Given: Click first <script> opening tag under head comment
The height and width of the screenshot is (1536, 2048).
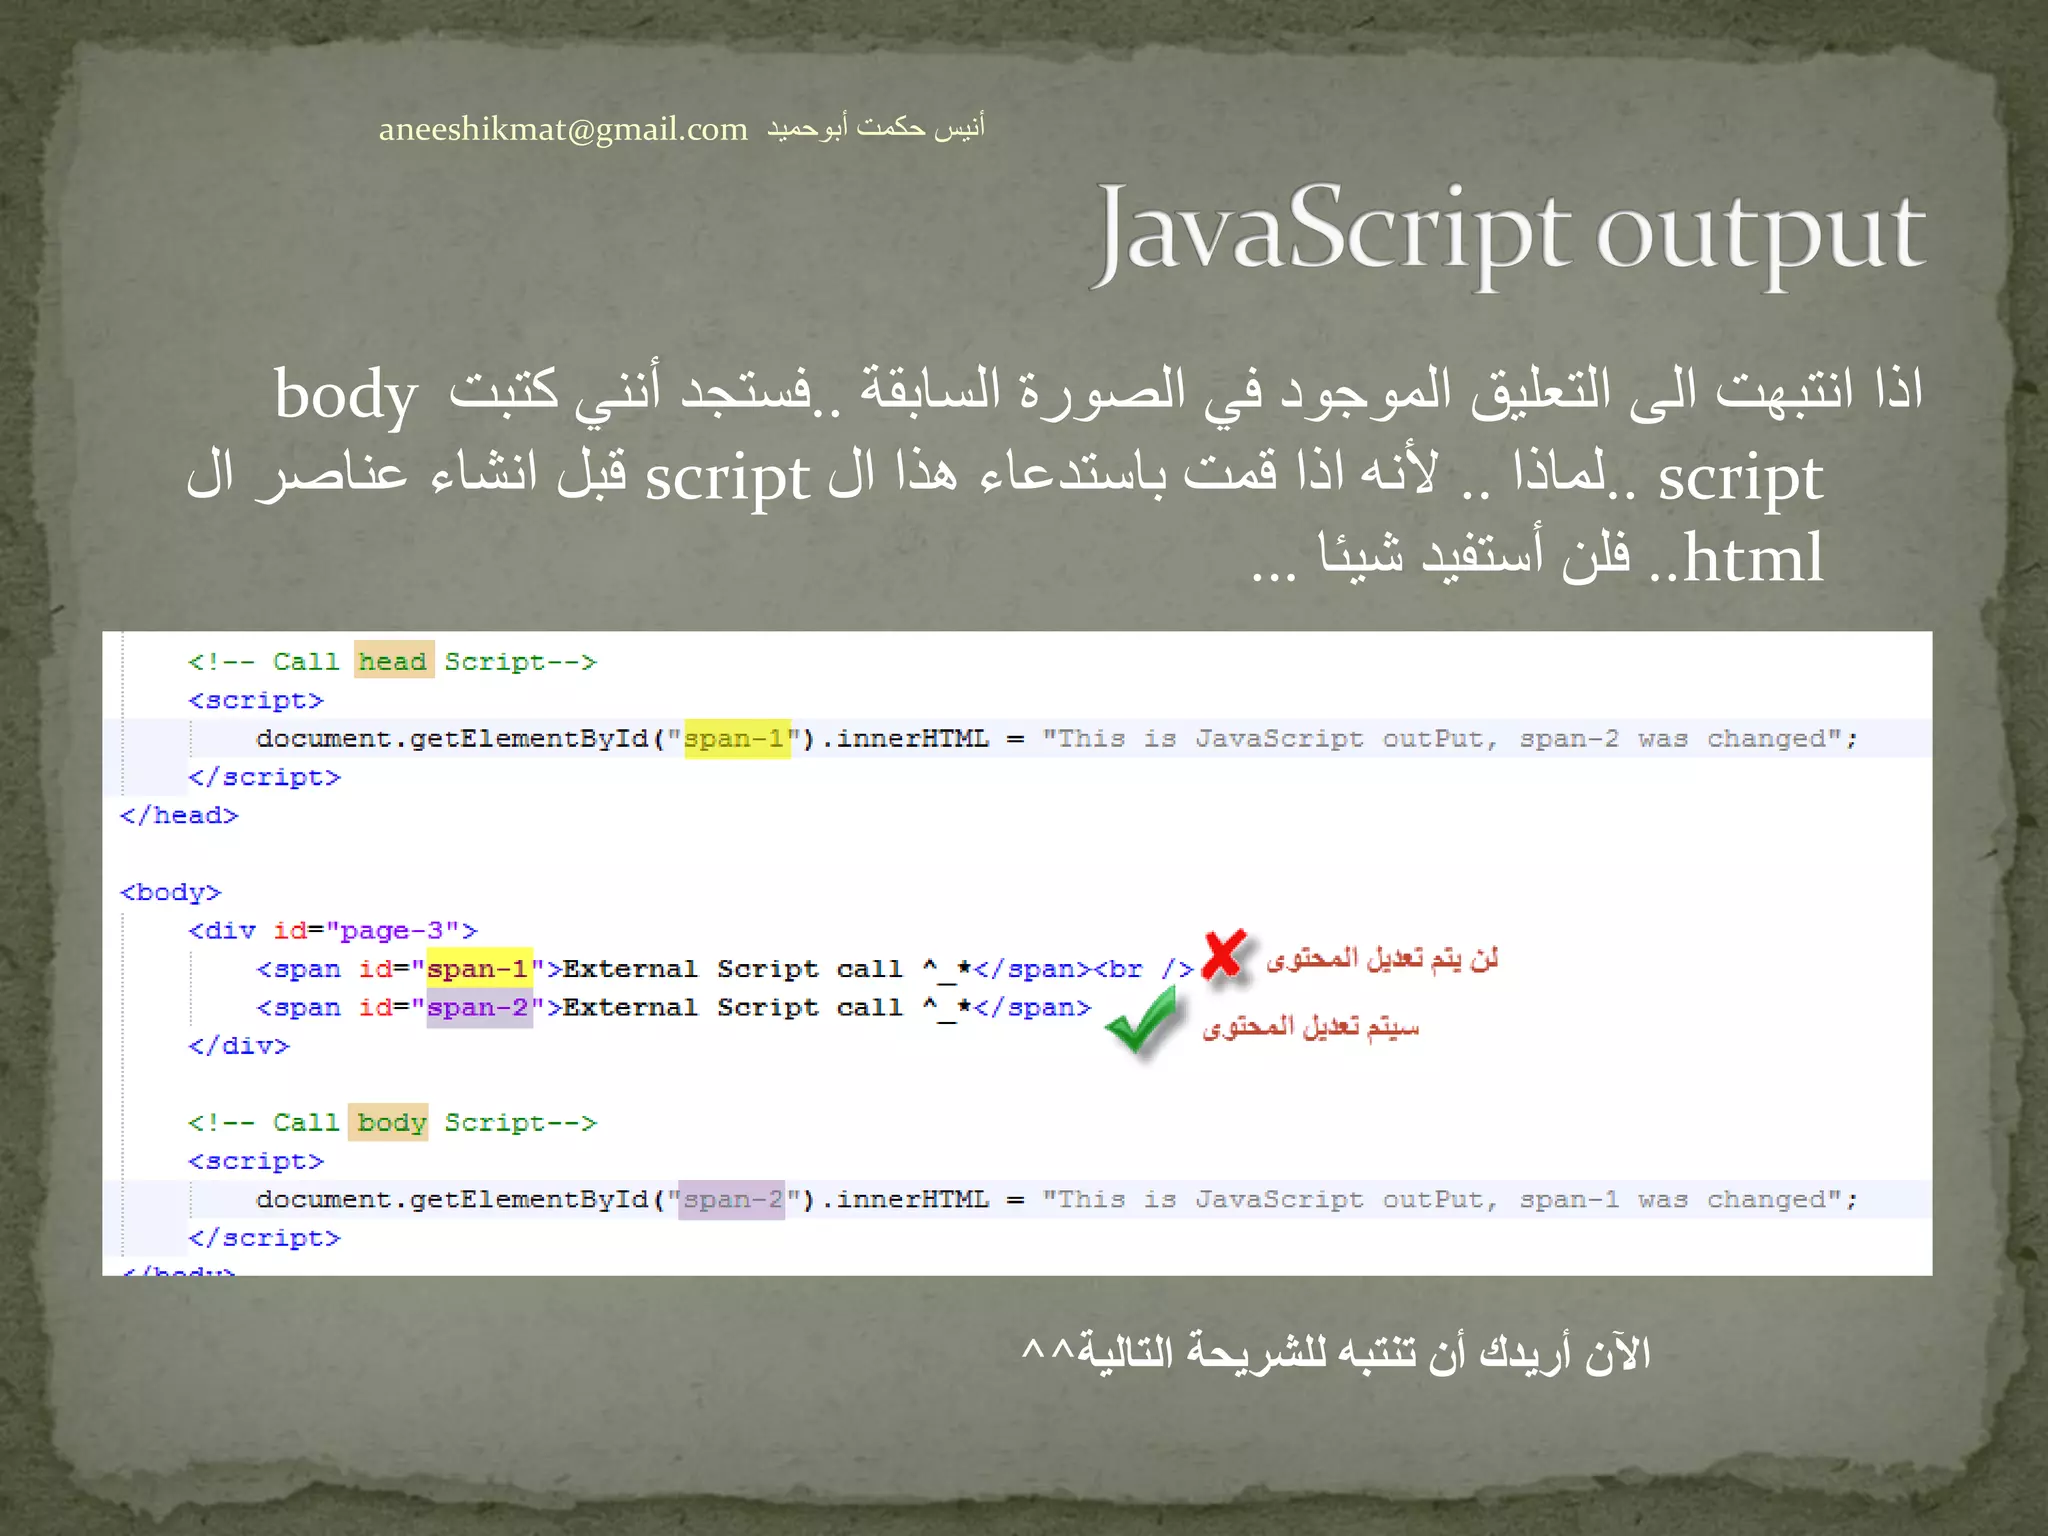Looking at the screenshot, I should 256,700.
